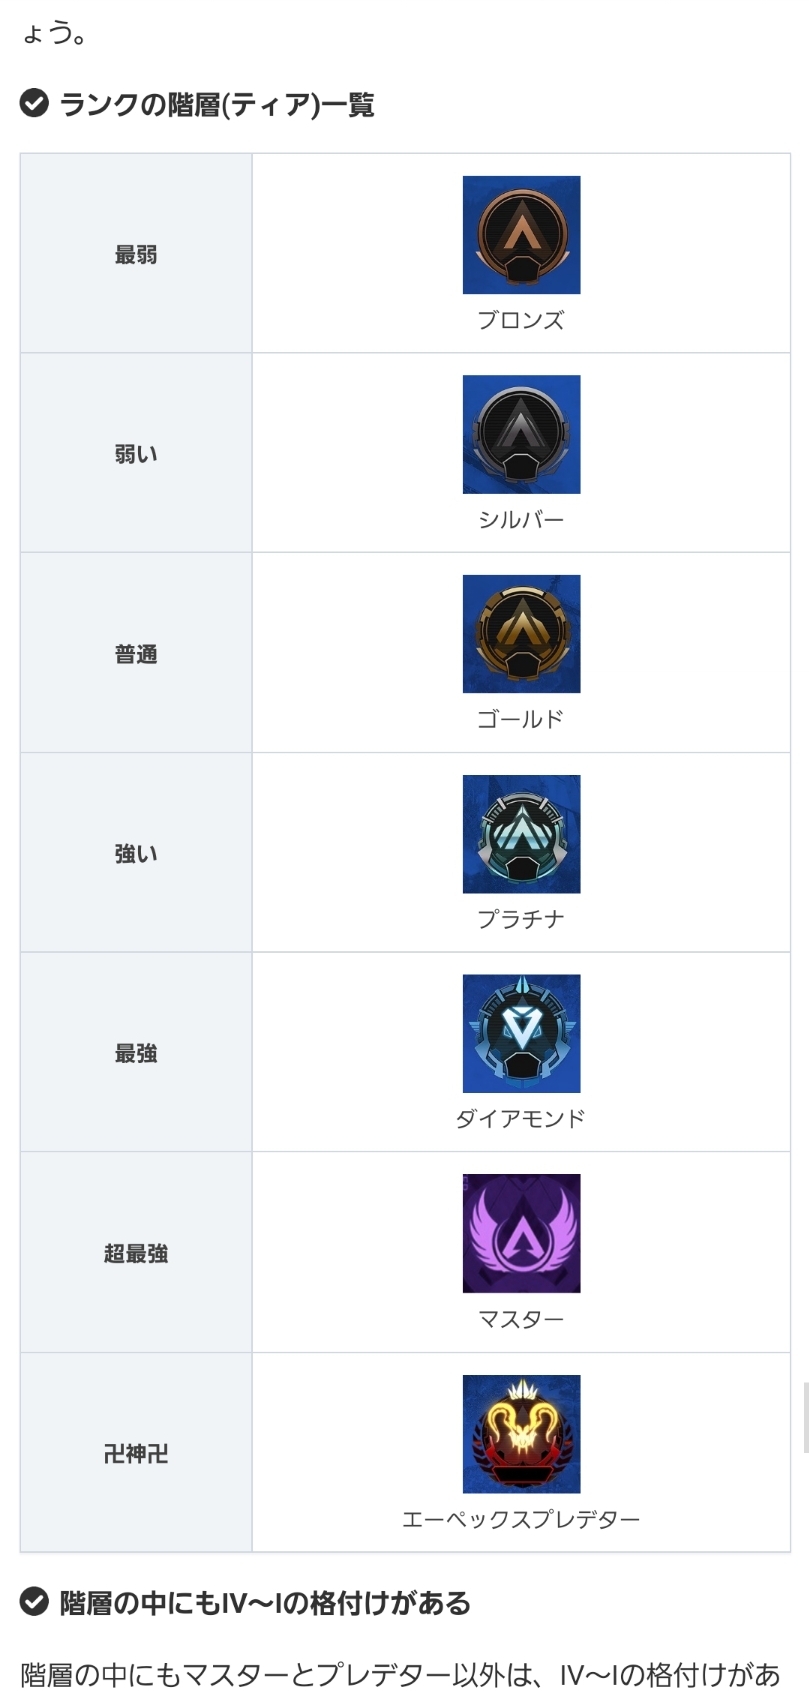Open the Apex Predator rank badge
Image resolution: width=809 pixels, height=1691 pixels.
pos(521,1434)
